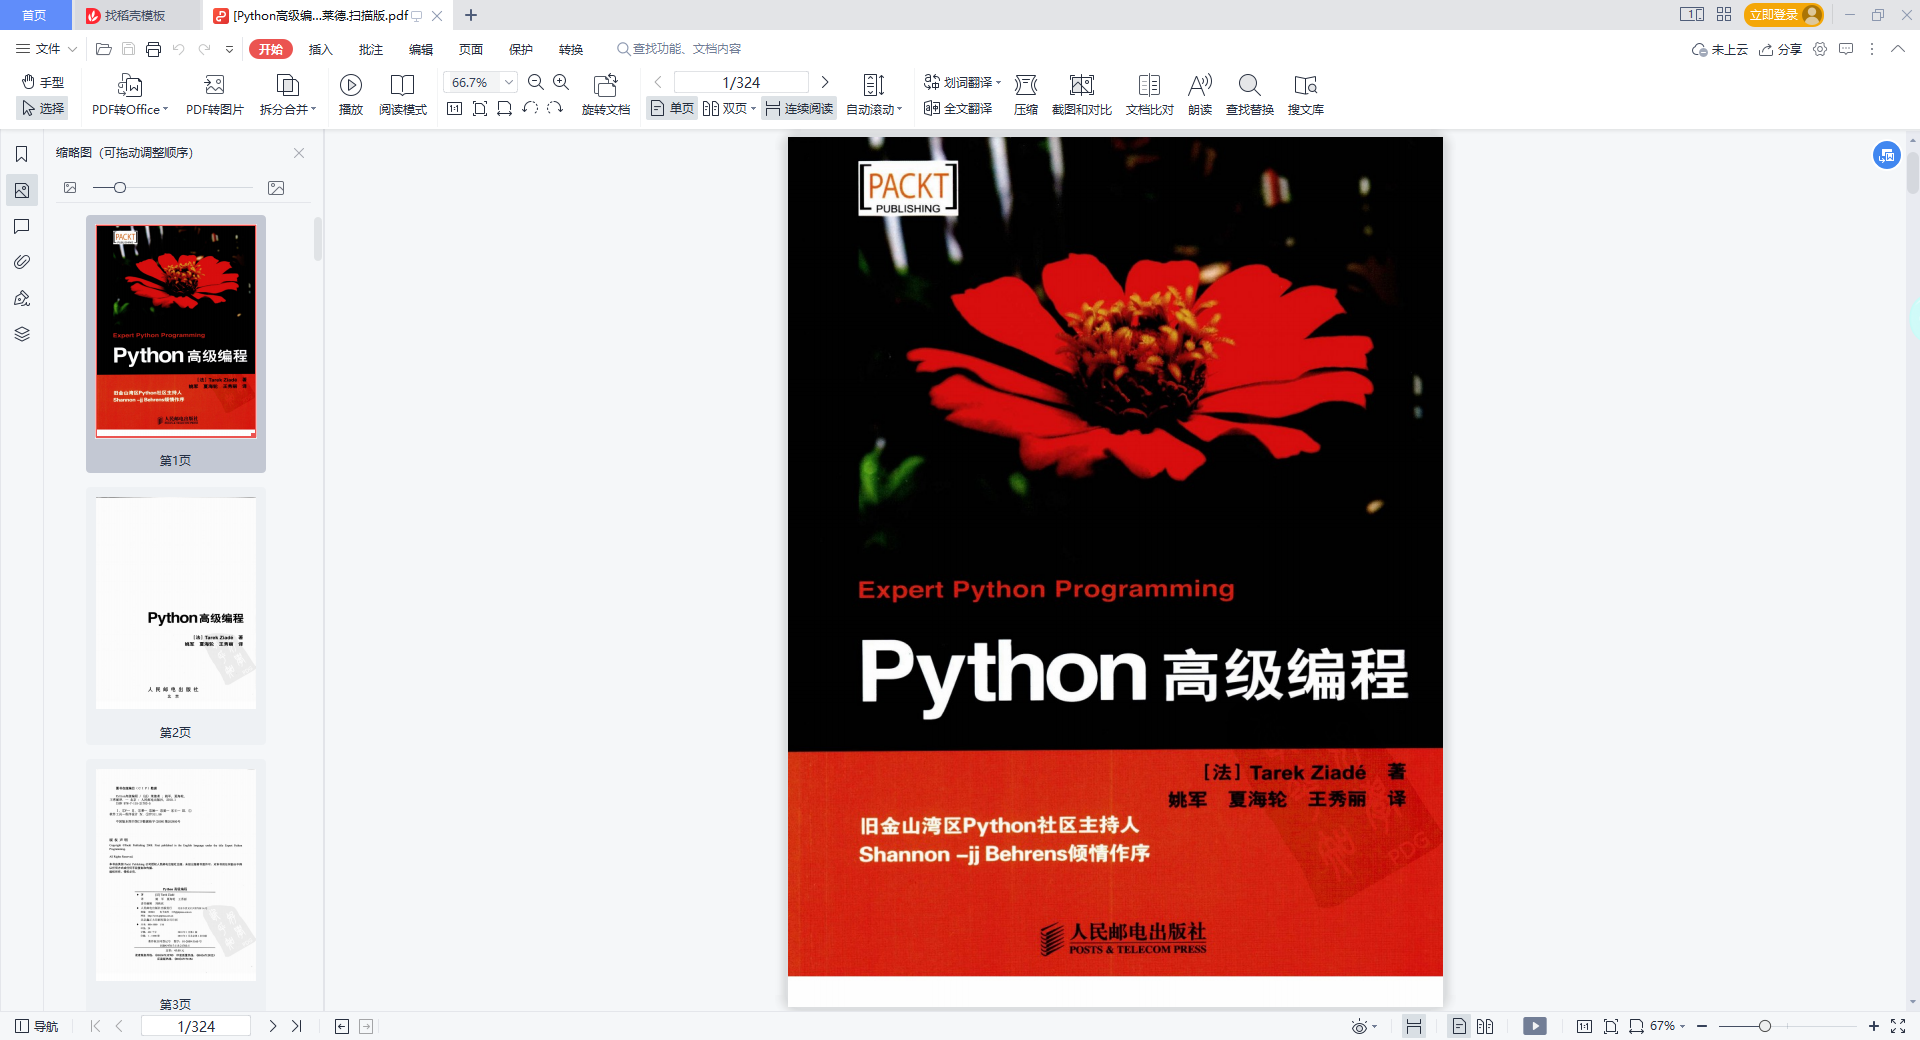Click the thumbnail size slider handle
The image size is (1920, 1040).
[x=120, y=188]
